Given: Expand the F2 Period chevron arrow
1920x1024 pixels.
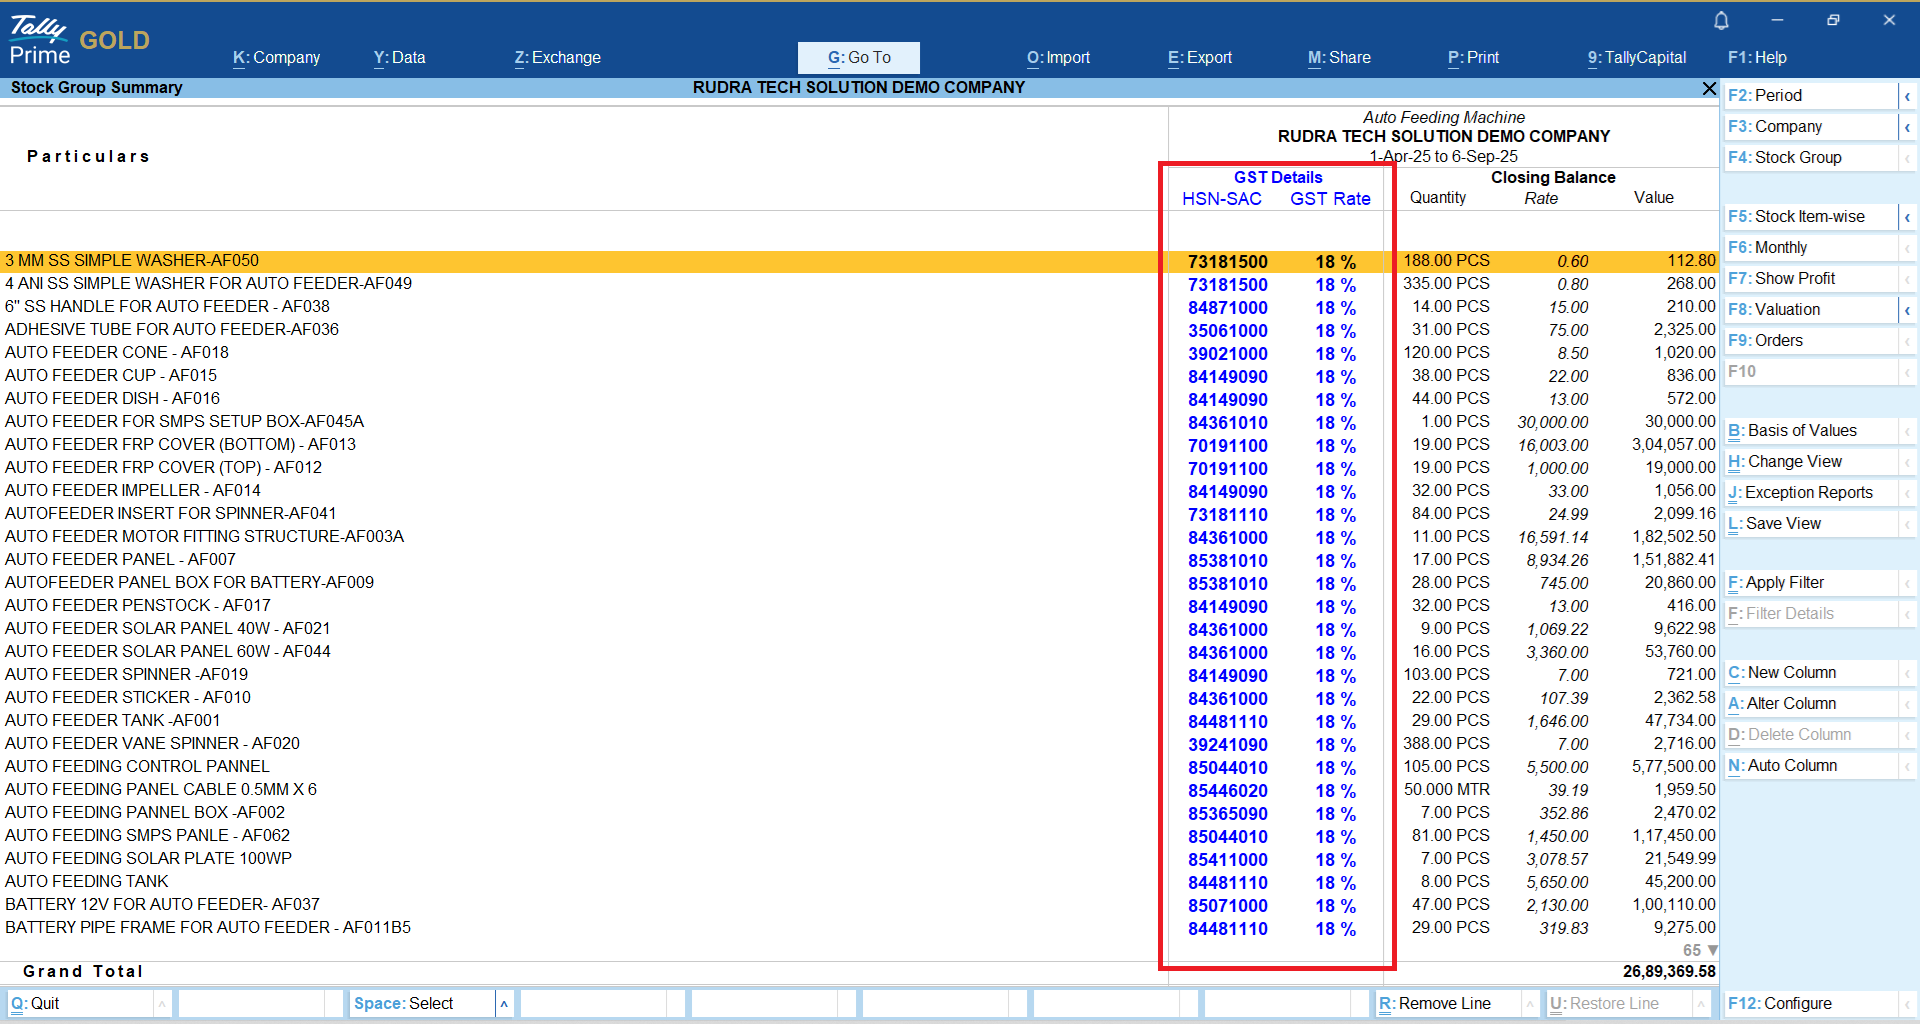Looking at the screenshot, I should point(1907,96).
